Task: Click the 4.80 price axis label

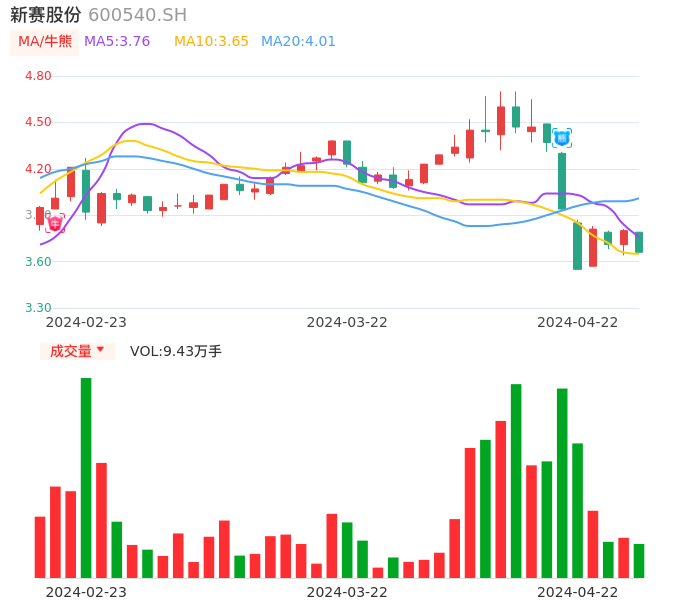Action: 38,76
